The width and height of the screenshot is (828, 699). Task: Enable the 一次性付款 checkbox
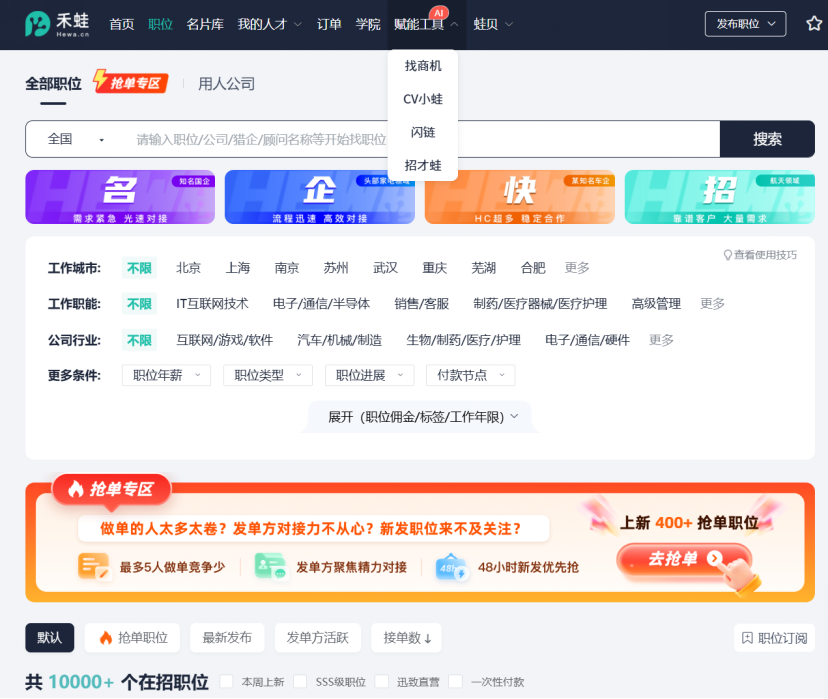click(456, 681)
